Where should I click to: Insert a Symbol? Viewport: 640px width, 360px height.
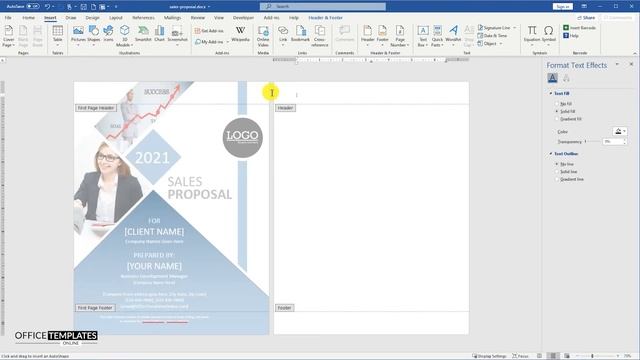(549, 35)
